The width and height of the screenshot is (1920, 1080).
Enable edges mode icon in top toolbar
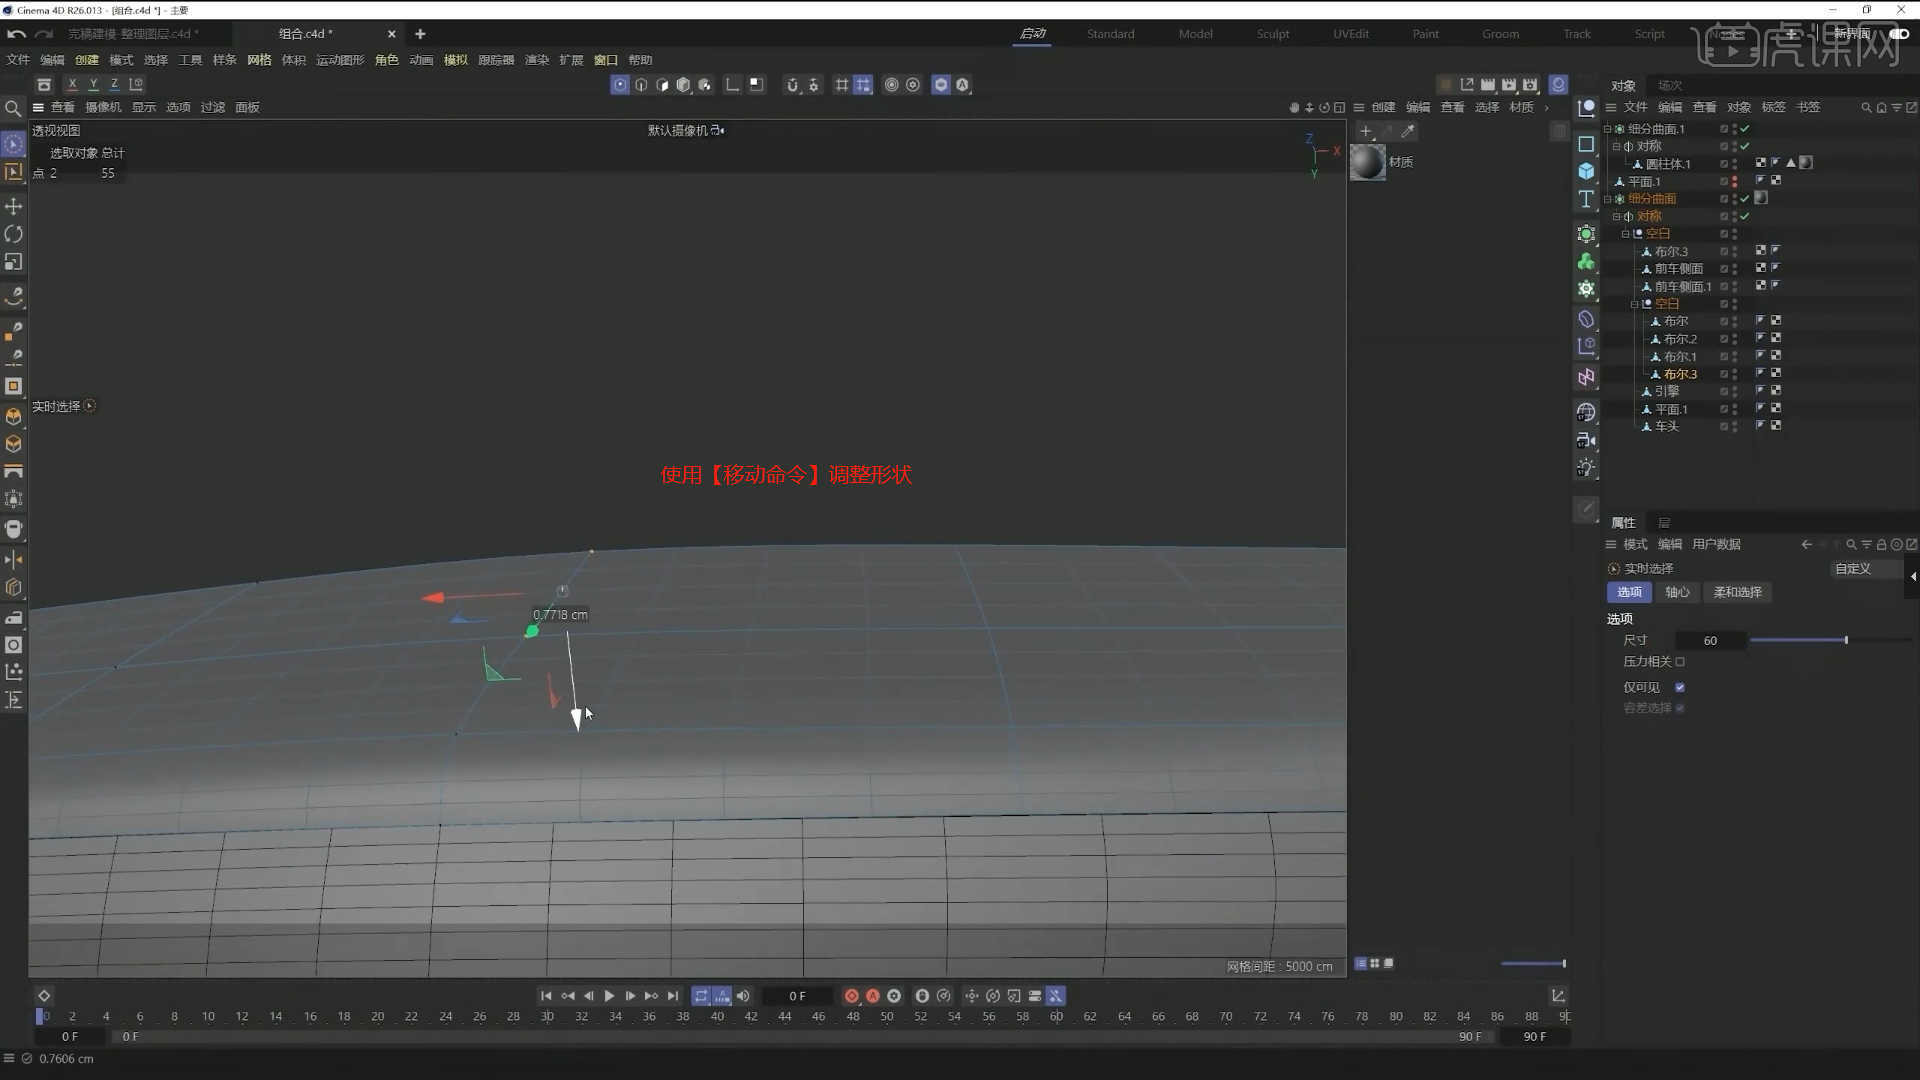[x=641, y=85]
